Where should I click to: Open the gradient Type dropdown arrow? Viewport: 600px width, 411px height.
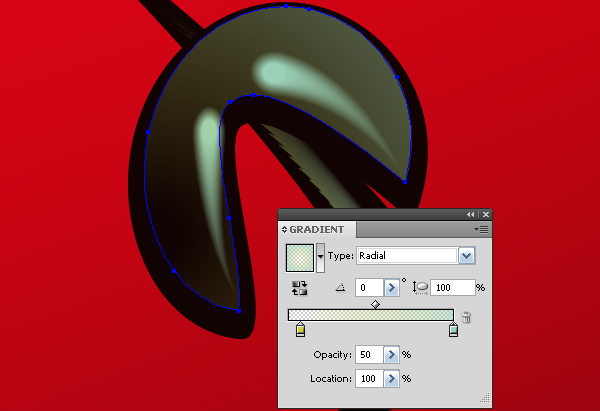pos(466,256)
